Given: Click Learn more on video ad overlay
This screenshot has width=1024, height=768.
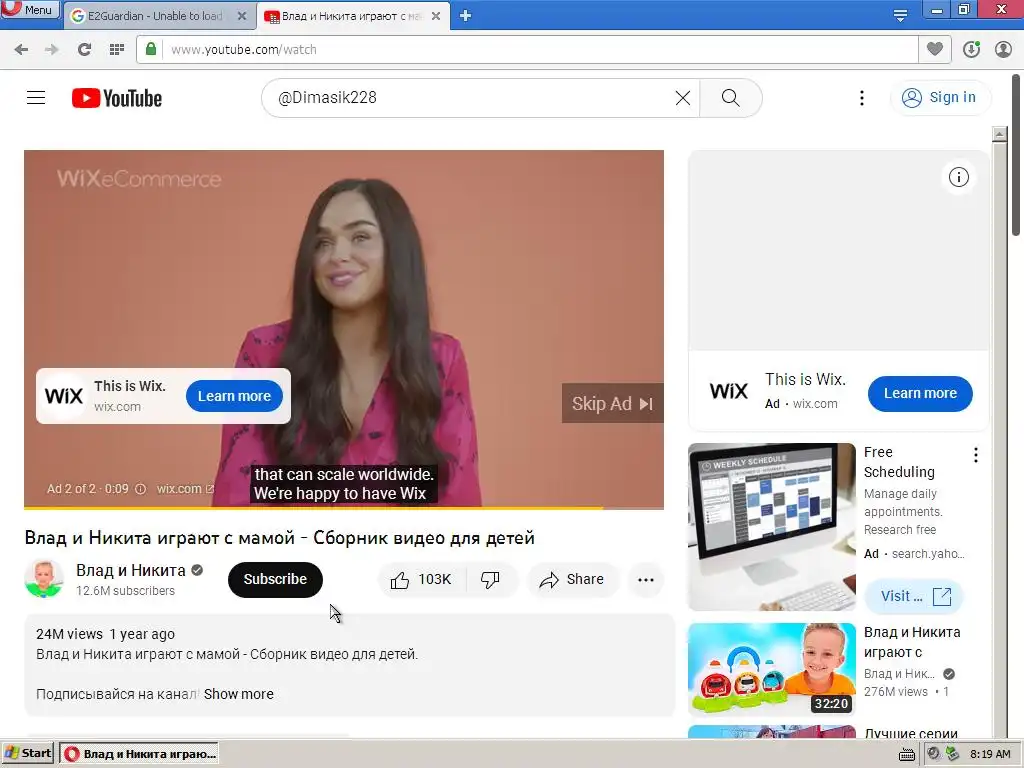Looking at the screenshot, I should click(x=234, y=396).
